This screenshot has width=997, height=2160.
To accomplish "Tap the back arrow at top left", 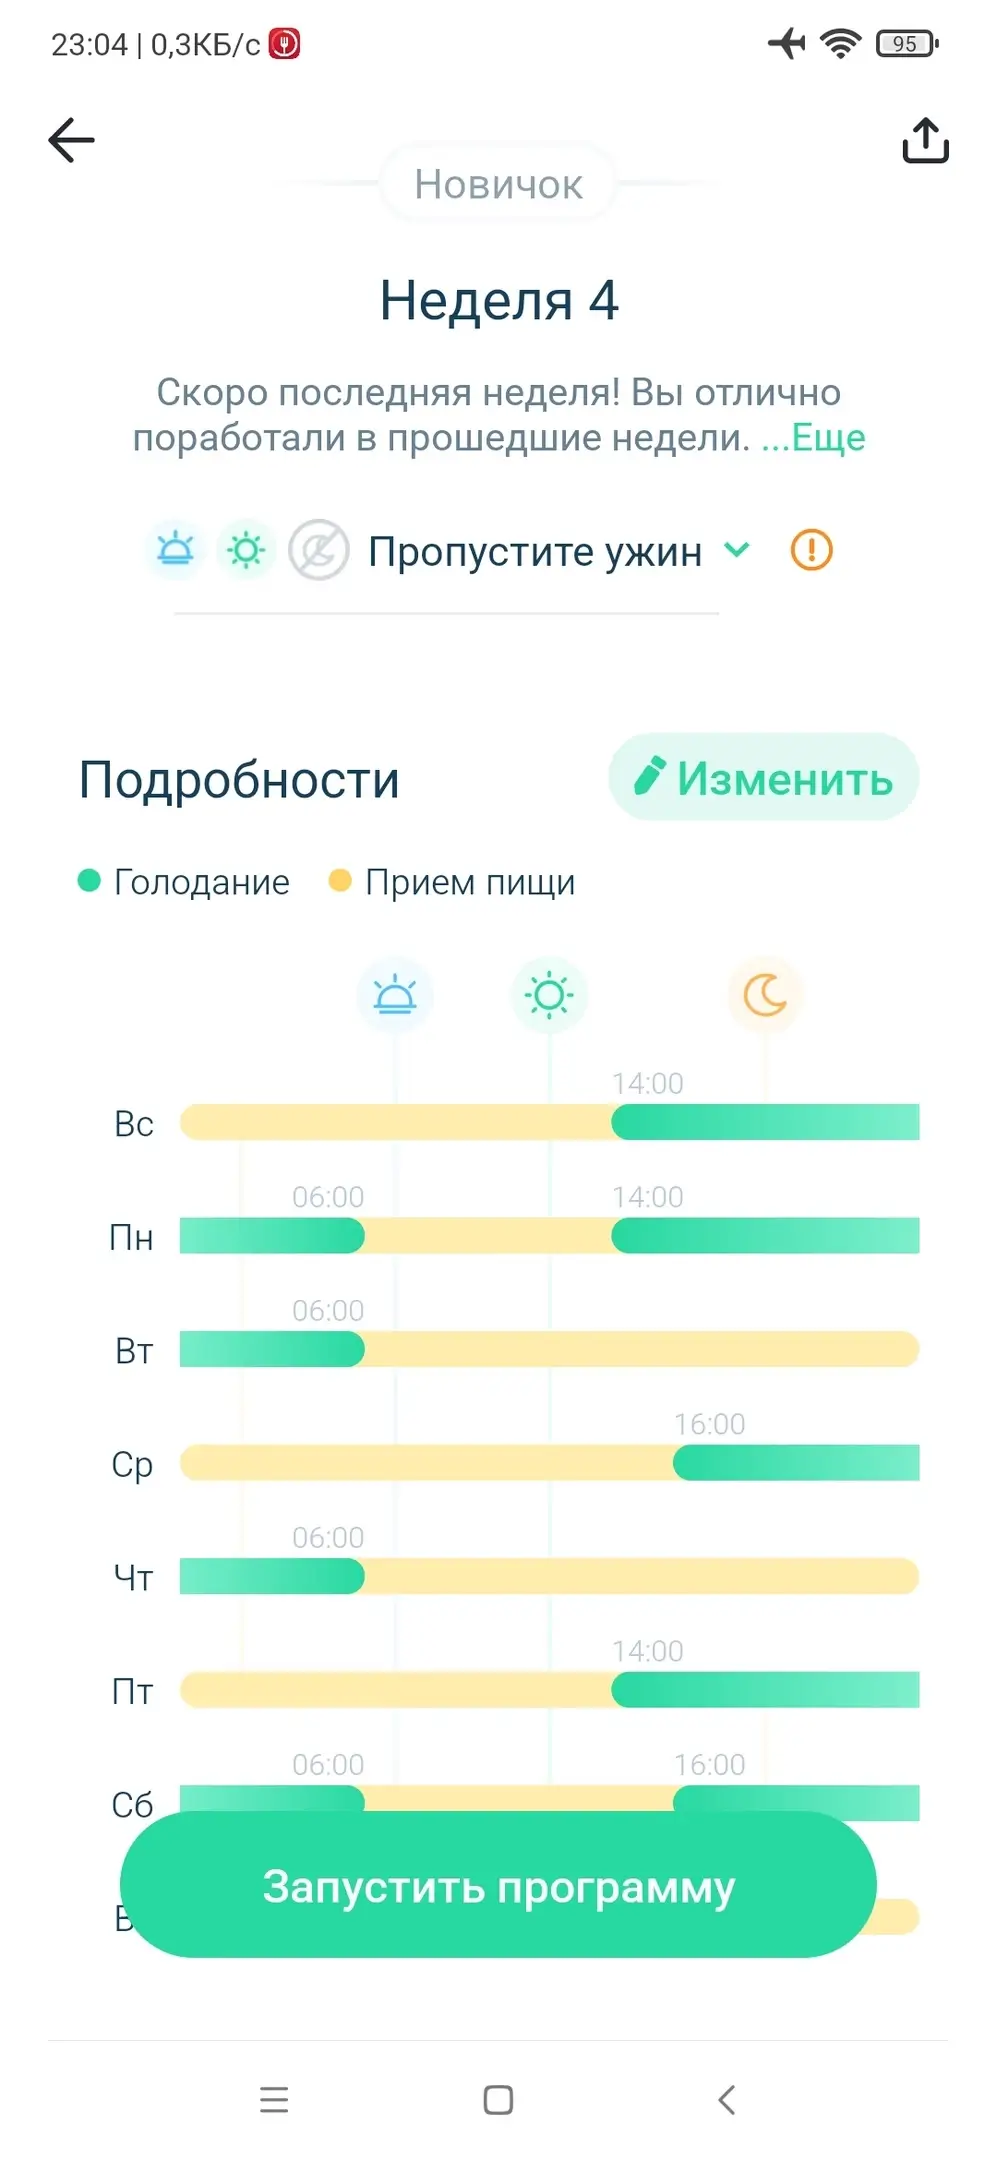I will [x=72, y=140].
